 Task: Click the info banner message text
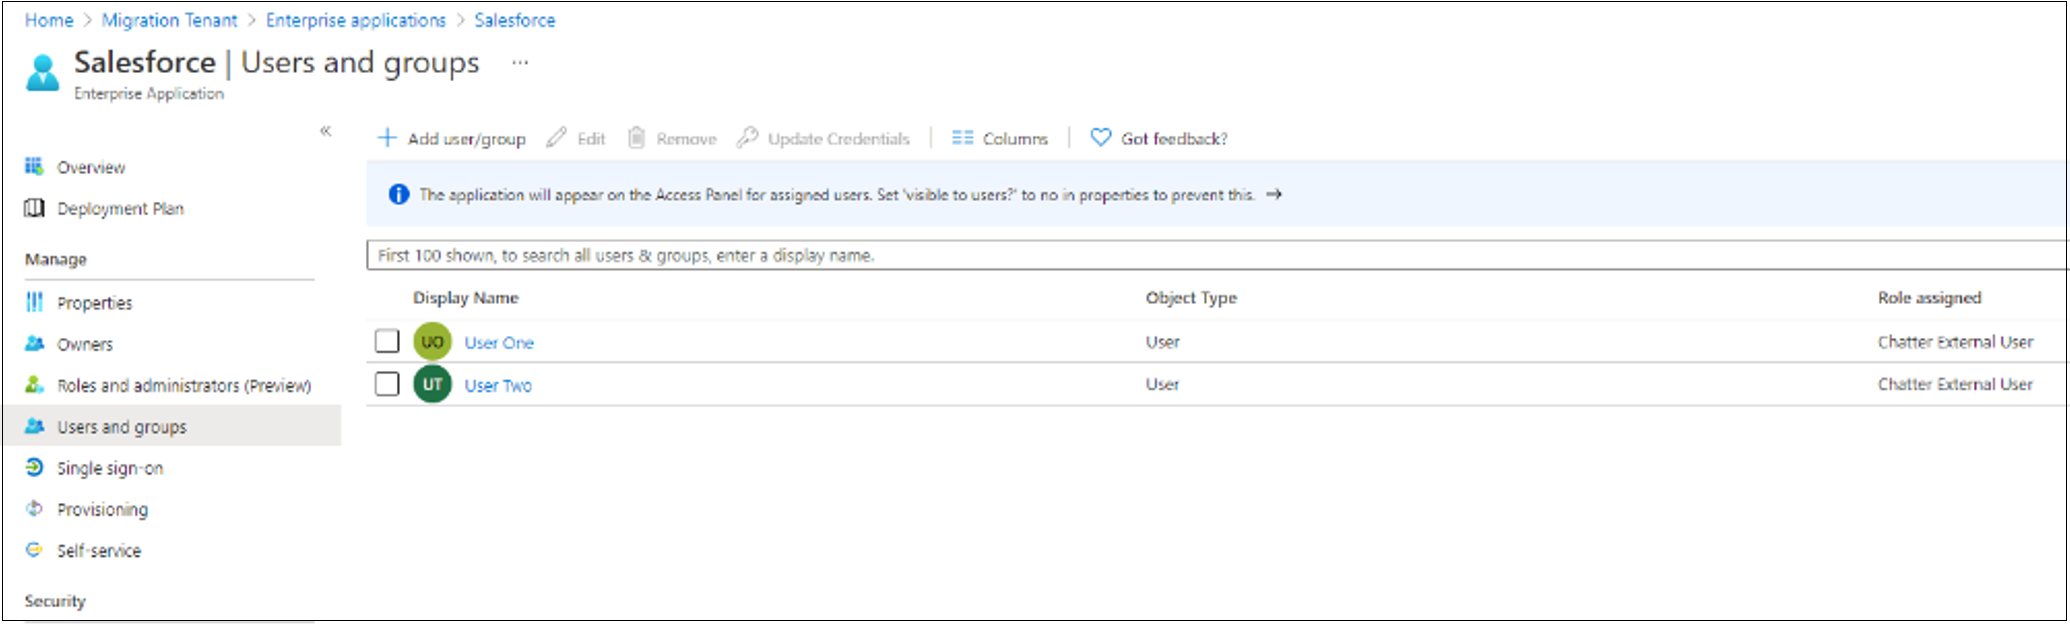point(836,195)
